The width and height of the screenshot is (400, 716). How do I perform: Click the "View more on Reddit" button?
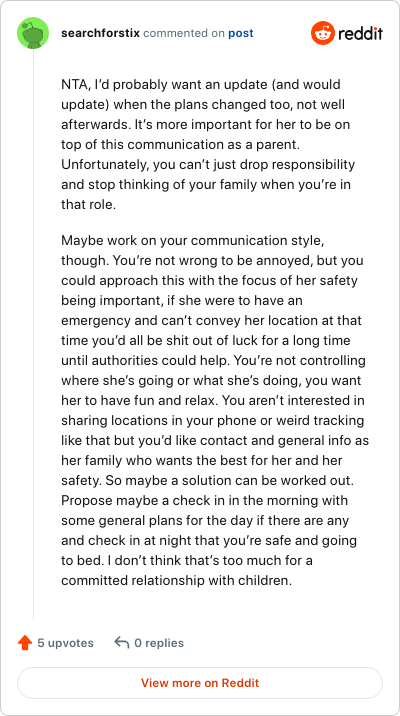point(200,683)
